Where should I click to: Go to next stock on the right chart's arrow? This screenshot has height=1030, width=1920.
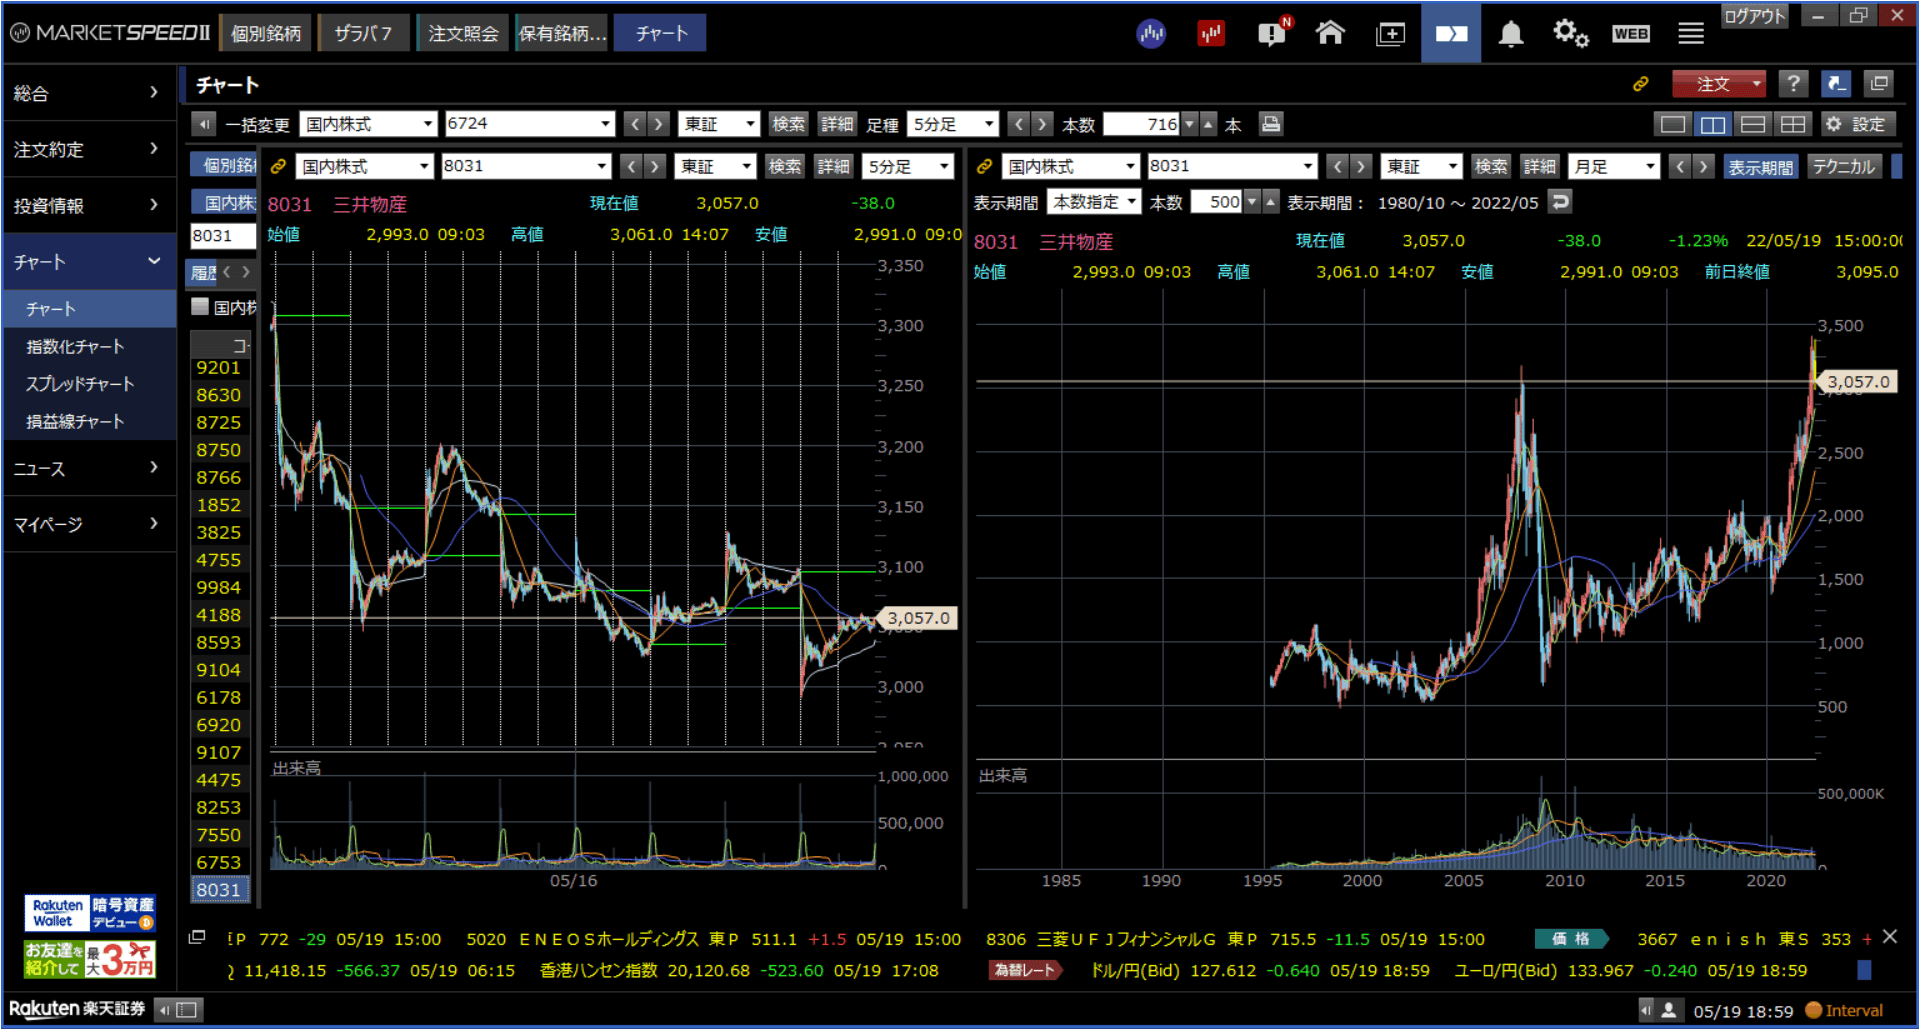pos(1361,166)
